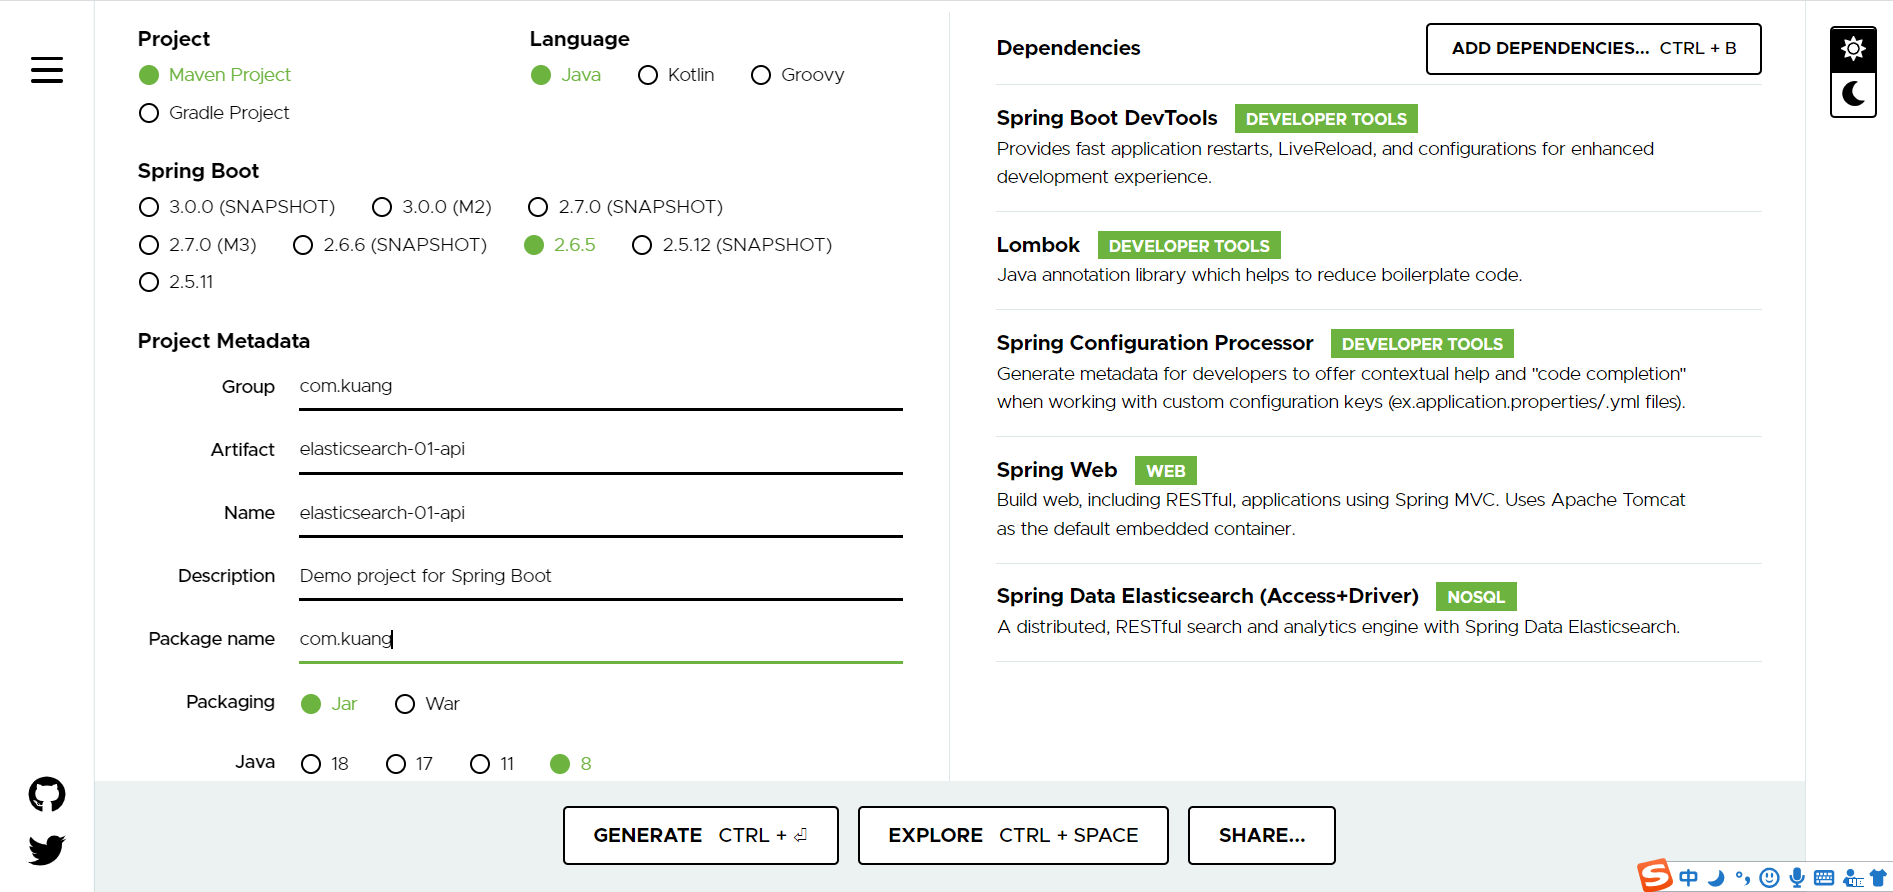
Task: Choose Groovy as the language
Action: pos(798,75)
